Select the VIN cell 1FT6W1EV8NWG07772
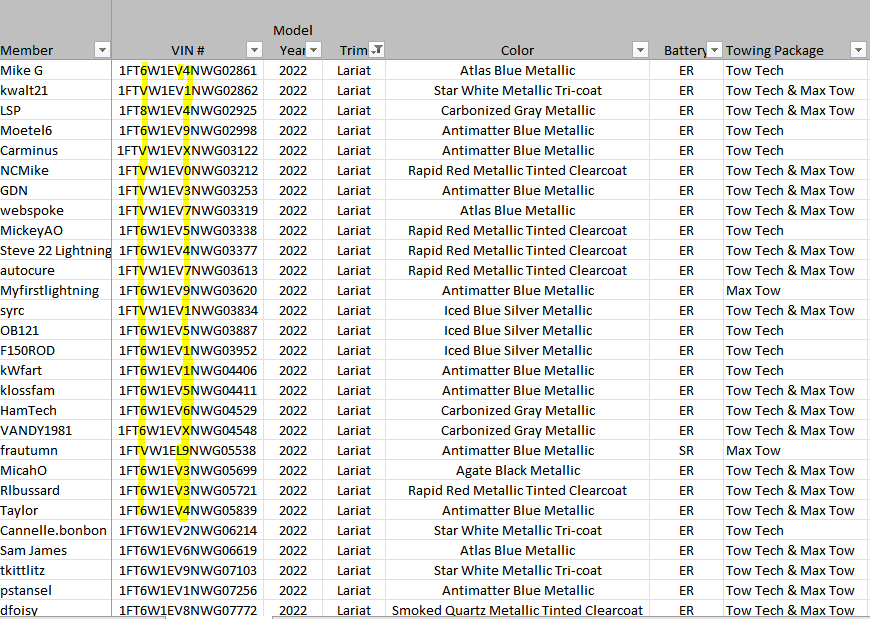This screenshot has width=870, height=619. pyautogui.click(x=188, y=611)
